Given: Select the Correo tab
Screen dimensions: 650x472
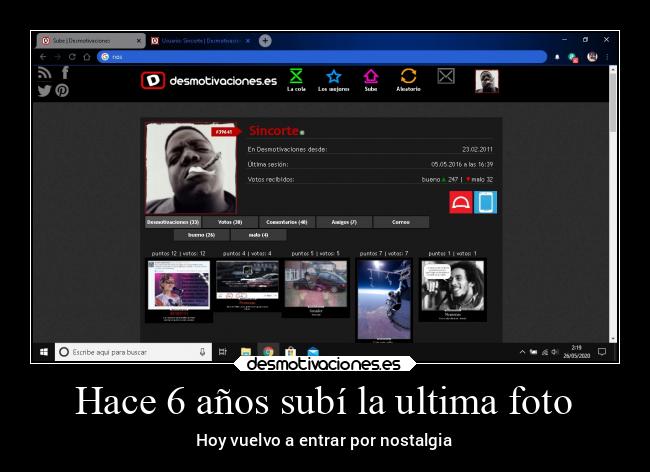Looking at the screenshot, I should pyautogui.click(x=401, y=222).
